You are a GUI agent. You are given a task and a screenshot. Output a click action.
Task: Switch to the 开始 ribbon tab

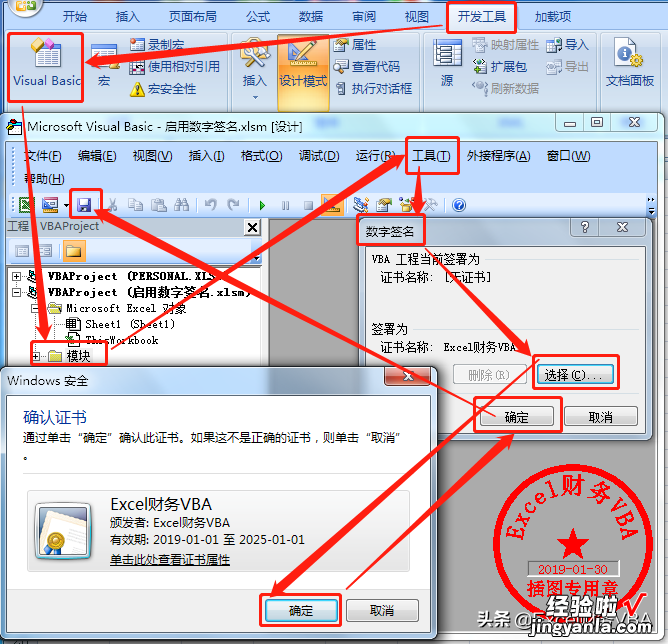(x=75, y=17)
